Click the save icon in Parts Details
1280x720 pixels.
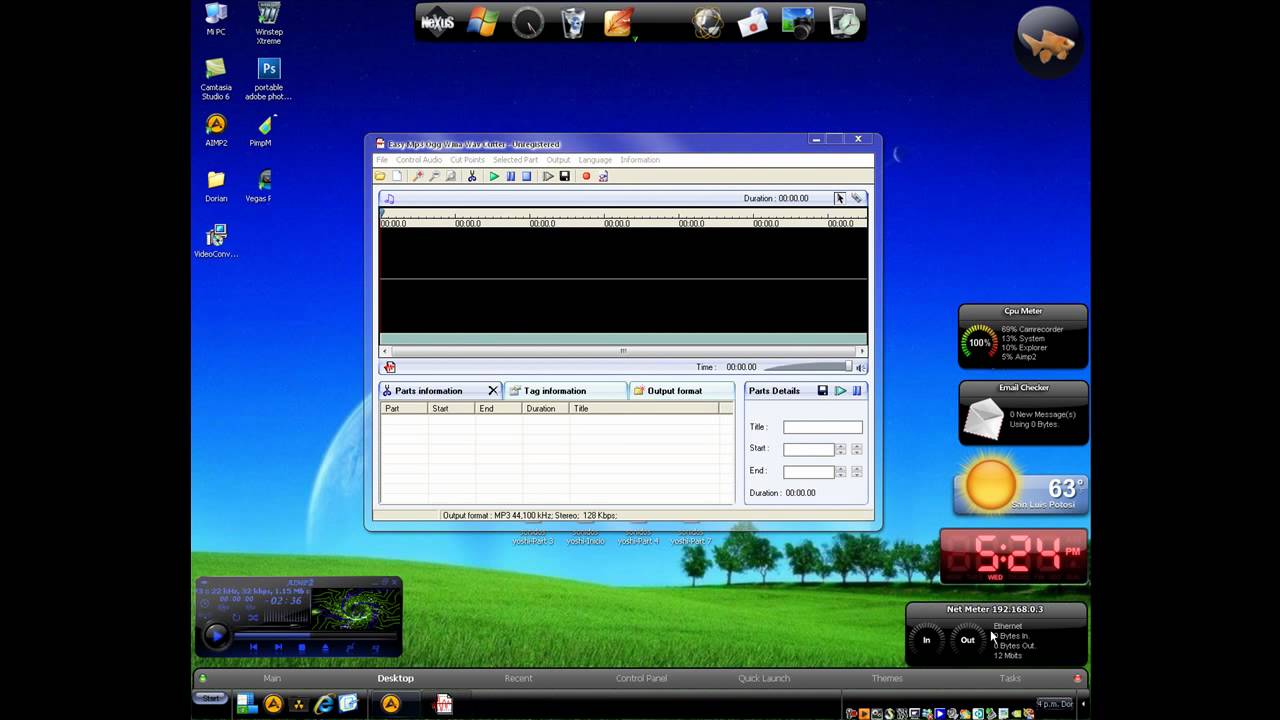(823, 391)
